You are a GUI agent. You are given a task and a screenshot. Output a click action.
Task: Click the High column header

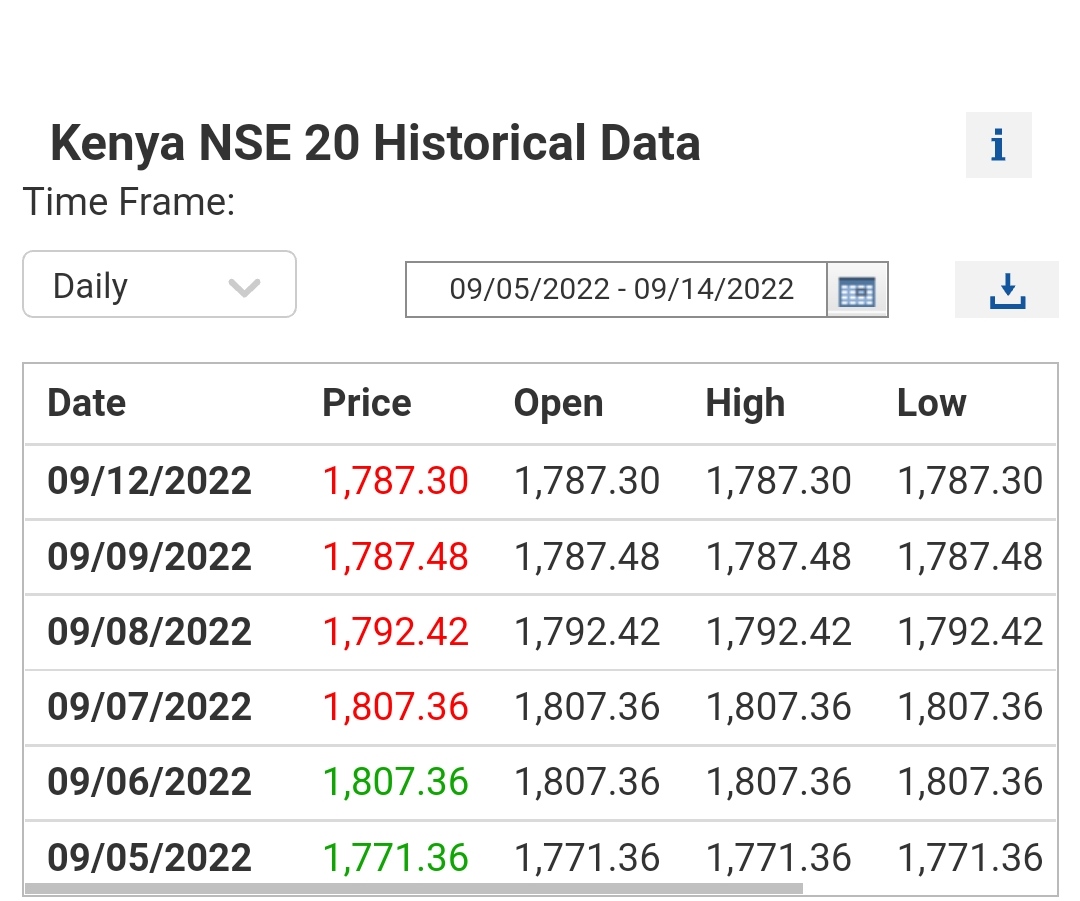pos(745,403)
